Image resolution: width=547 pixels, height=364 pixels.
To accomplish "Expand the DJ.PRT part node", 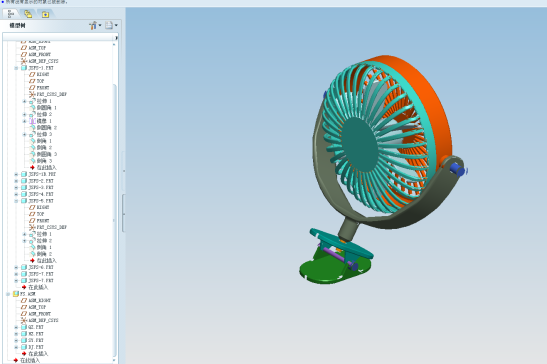I will [x=16, y=347].
